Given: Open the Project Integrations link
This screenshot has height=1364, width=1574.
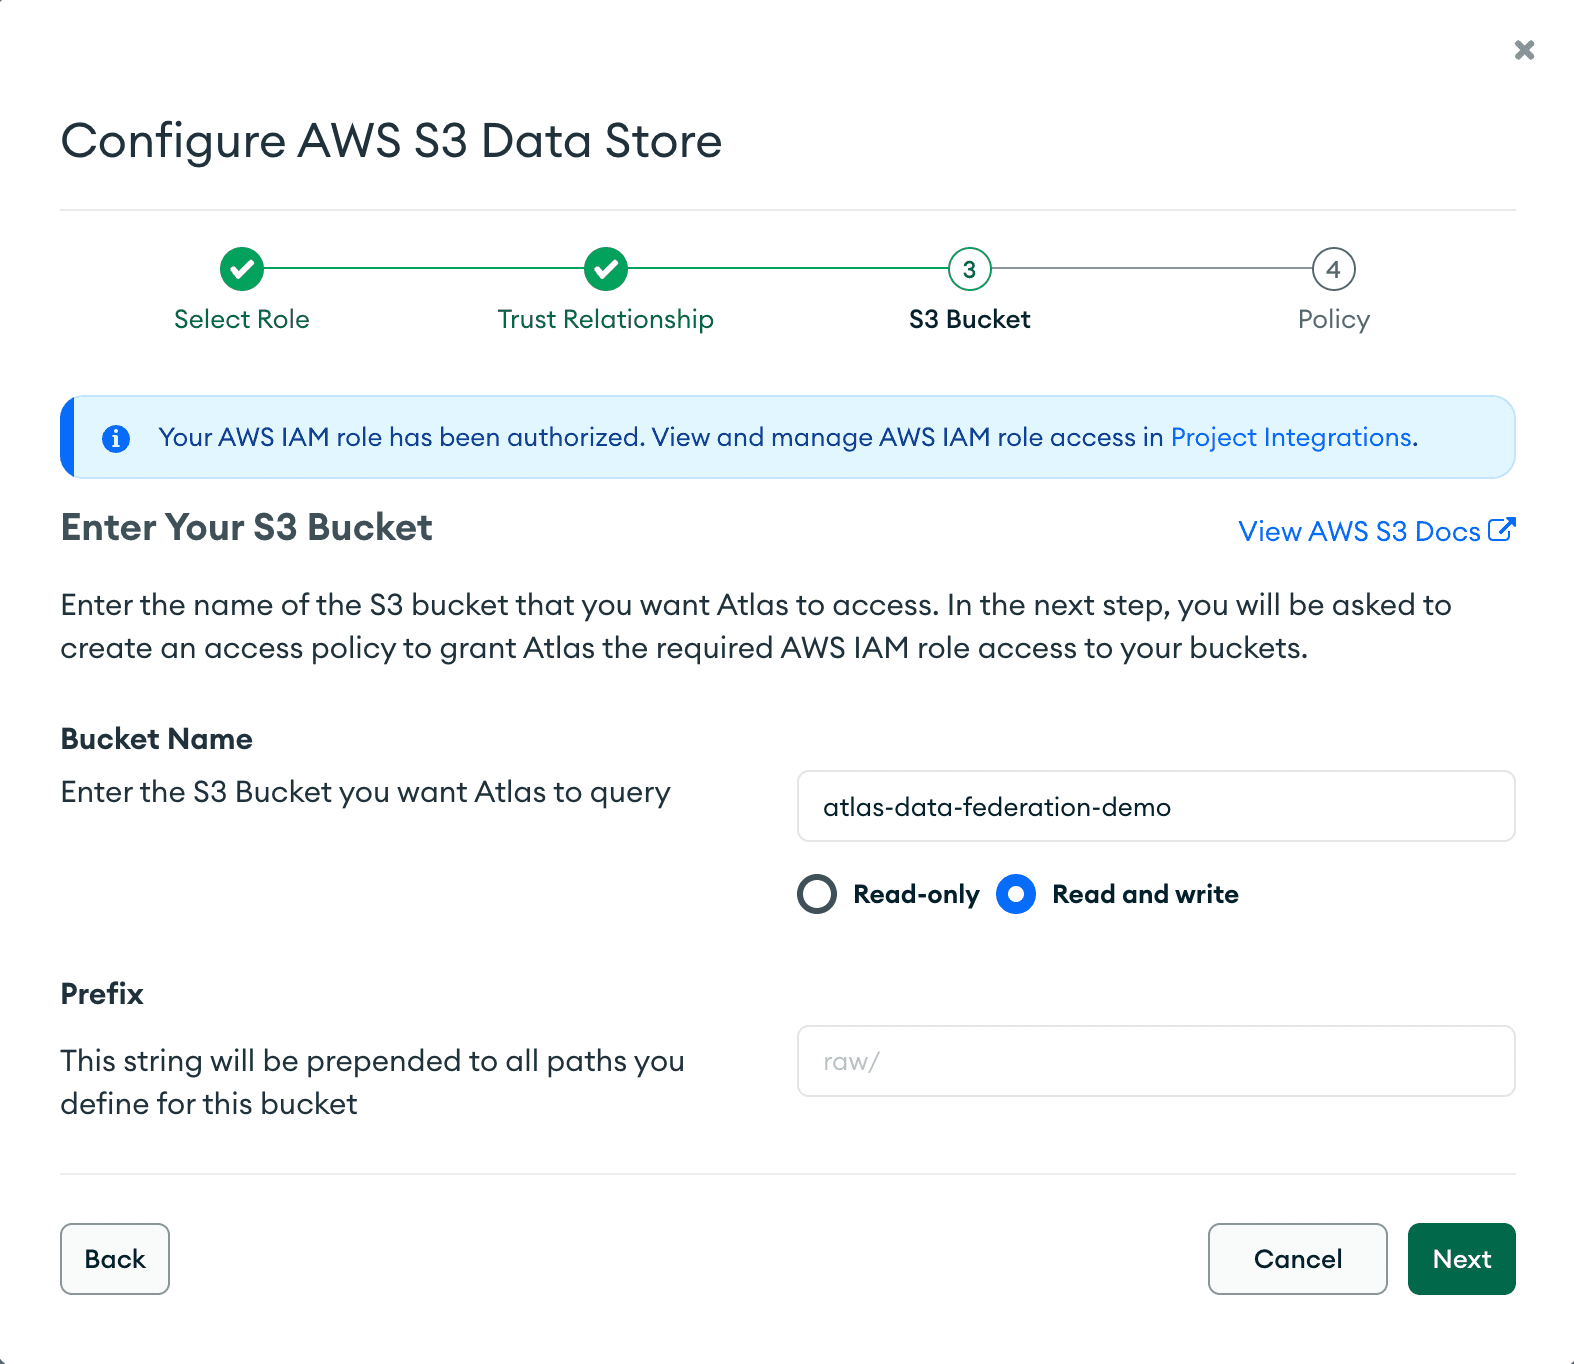Looking at the screenshot, I should (1292, 437).
